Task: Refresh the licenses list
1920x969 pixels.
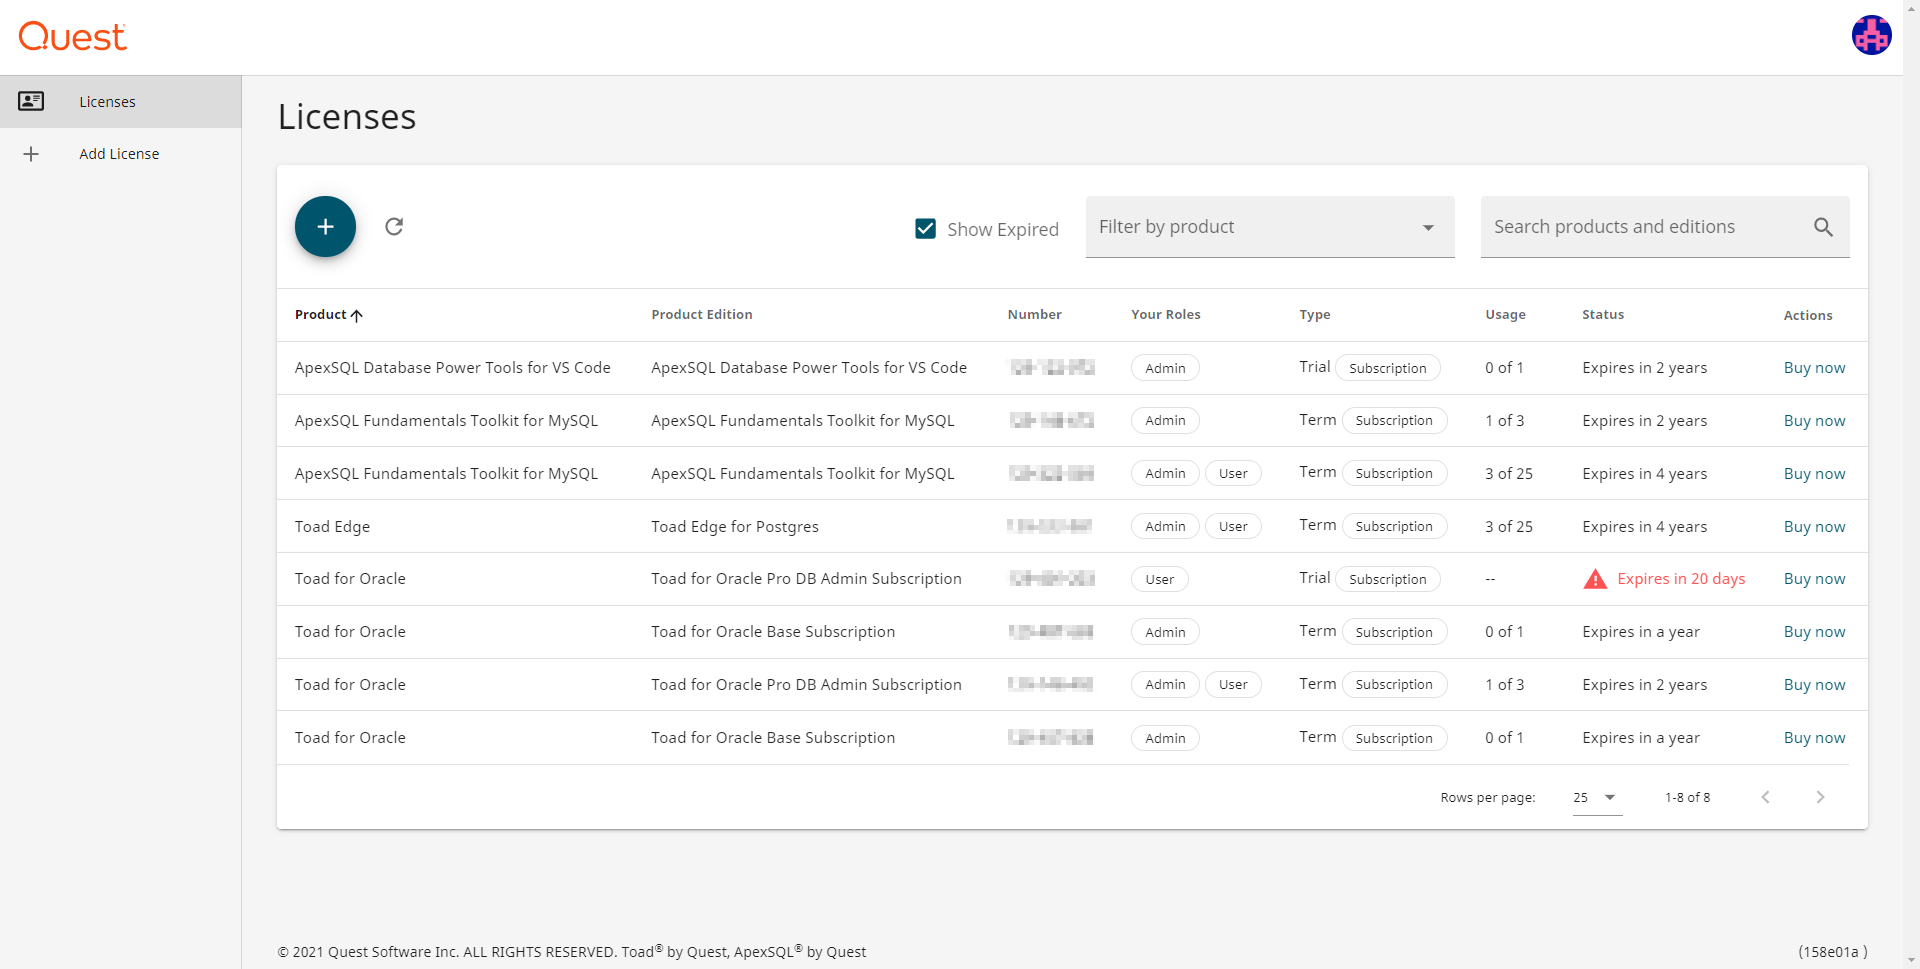Action: click(394, 227)
